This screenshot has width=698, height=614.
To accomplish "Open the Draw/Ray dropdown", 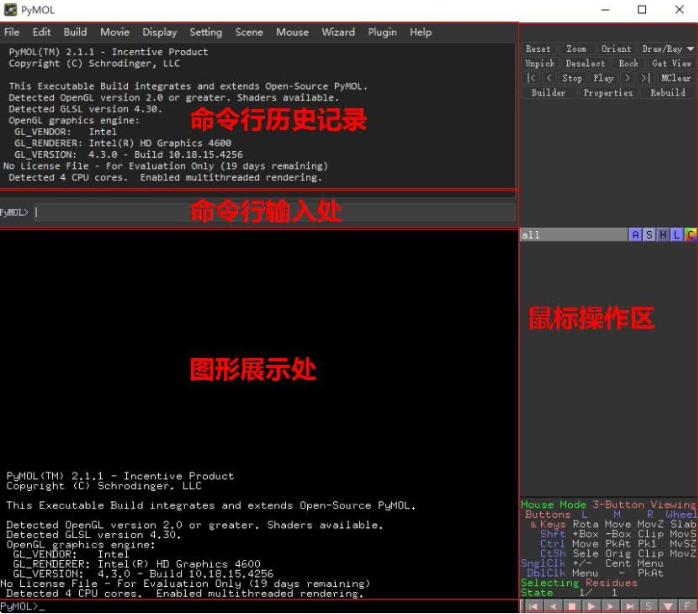I will [666, 49].
